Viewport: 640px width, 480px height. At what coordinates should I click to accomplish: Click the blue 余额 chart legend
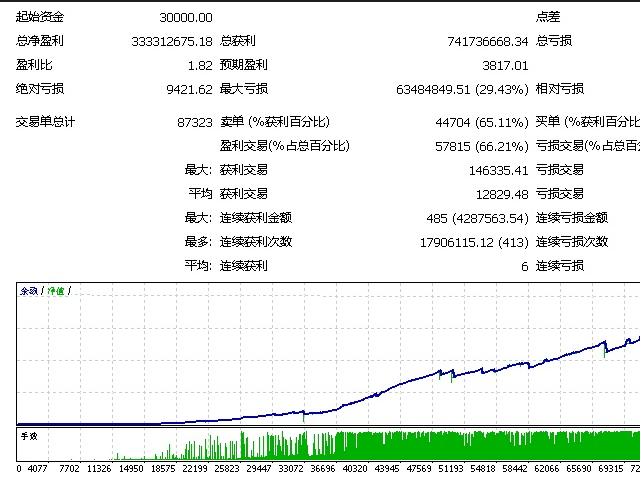coord(29,291)
